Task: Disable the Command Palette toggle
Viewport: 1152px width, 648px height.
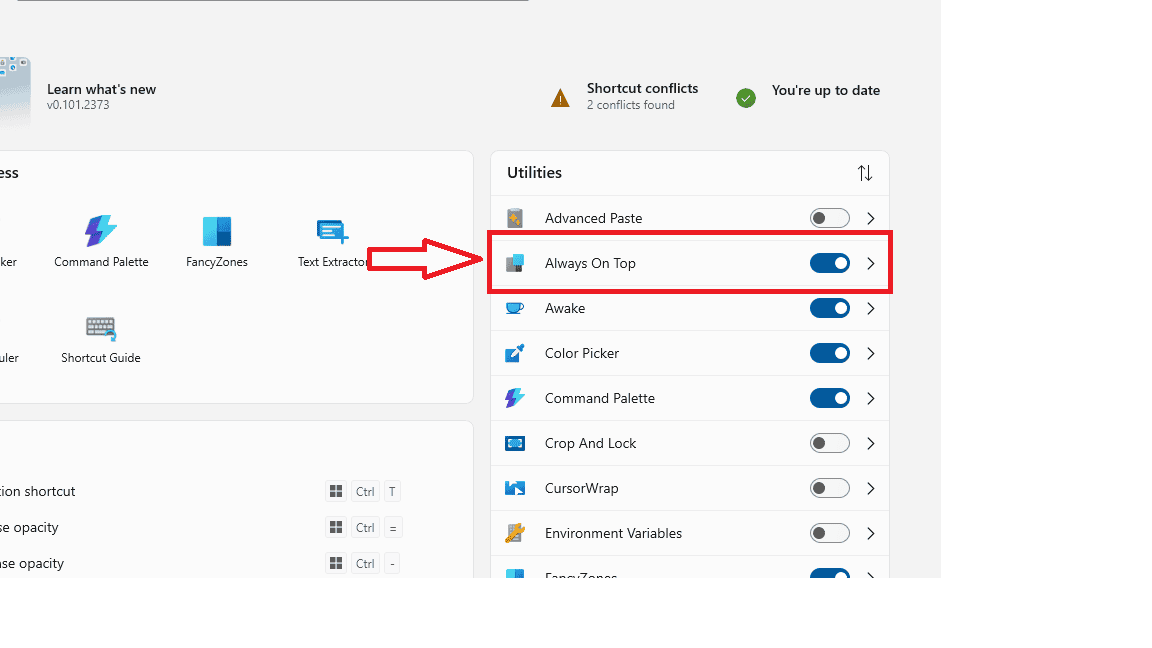Action: pos(829,398)
